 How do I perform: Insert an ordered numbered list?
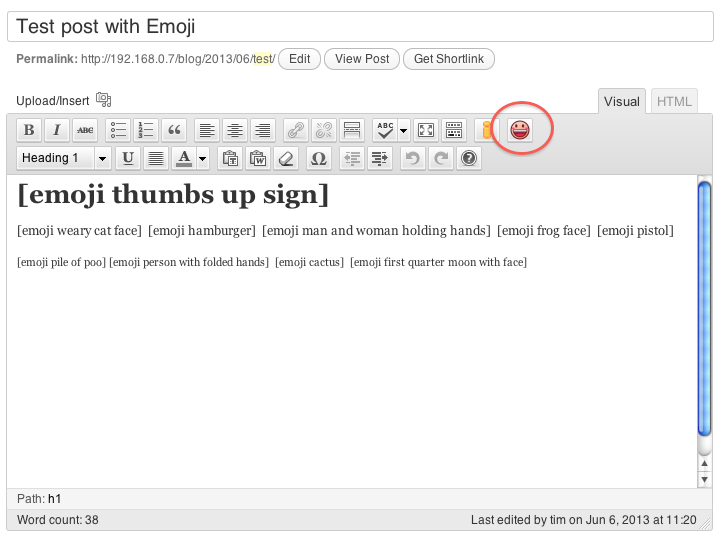point(146,130)
